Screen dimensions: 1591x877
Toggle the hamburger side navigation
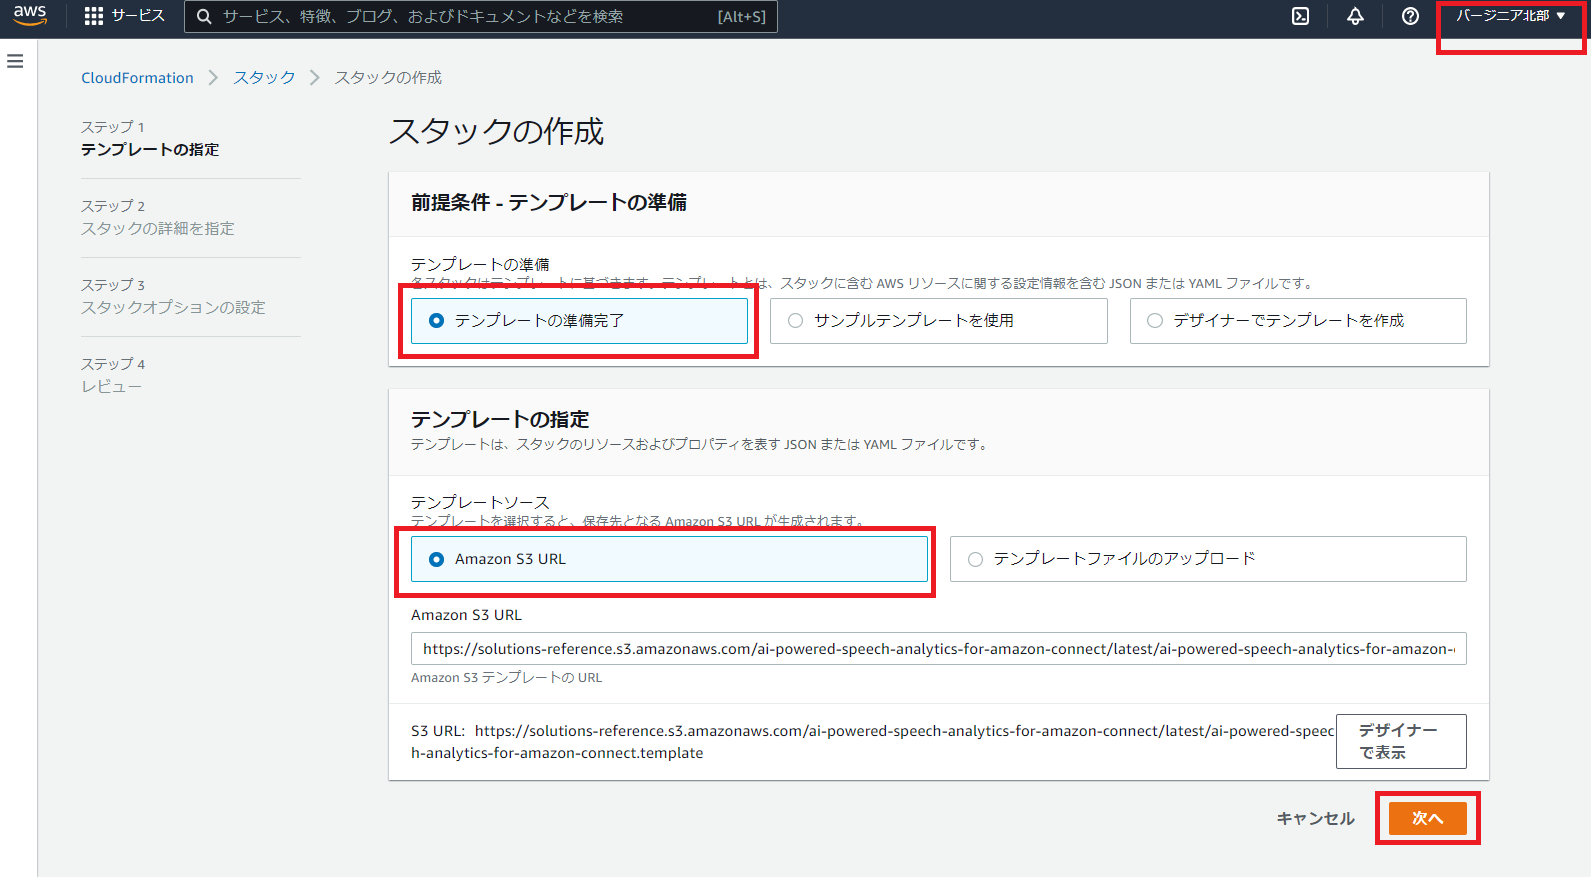(15, 62)
